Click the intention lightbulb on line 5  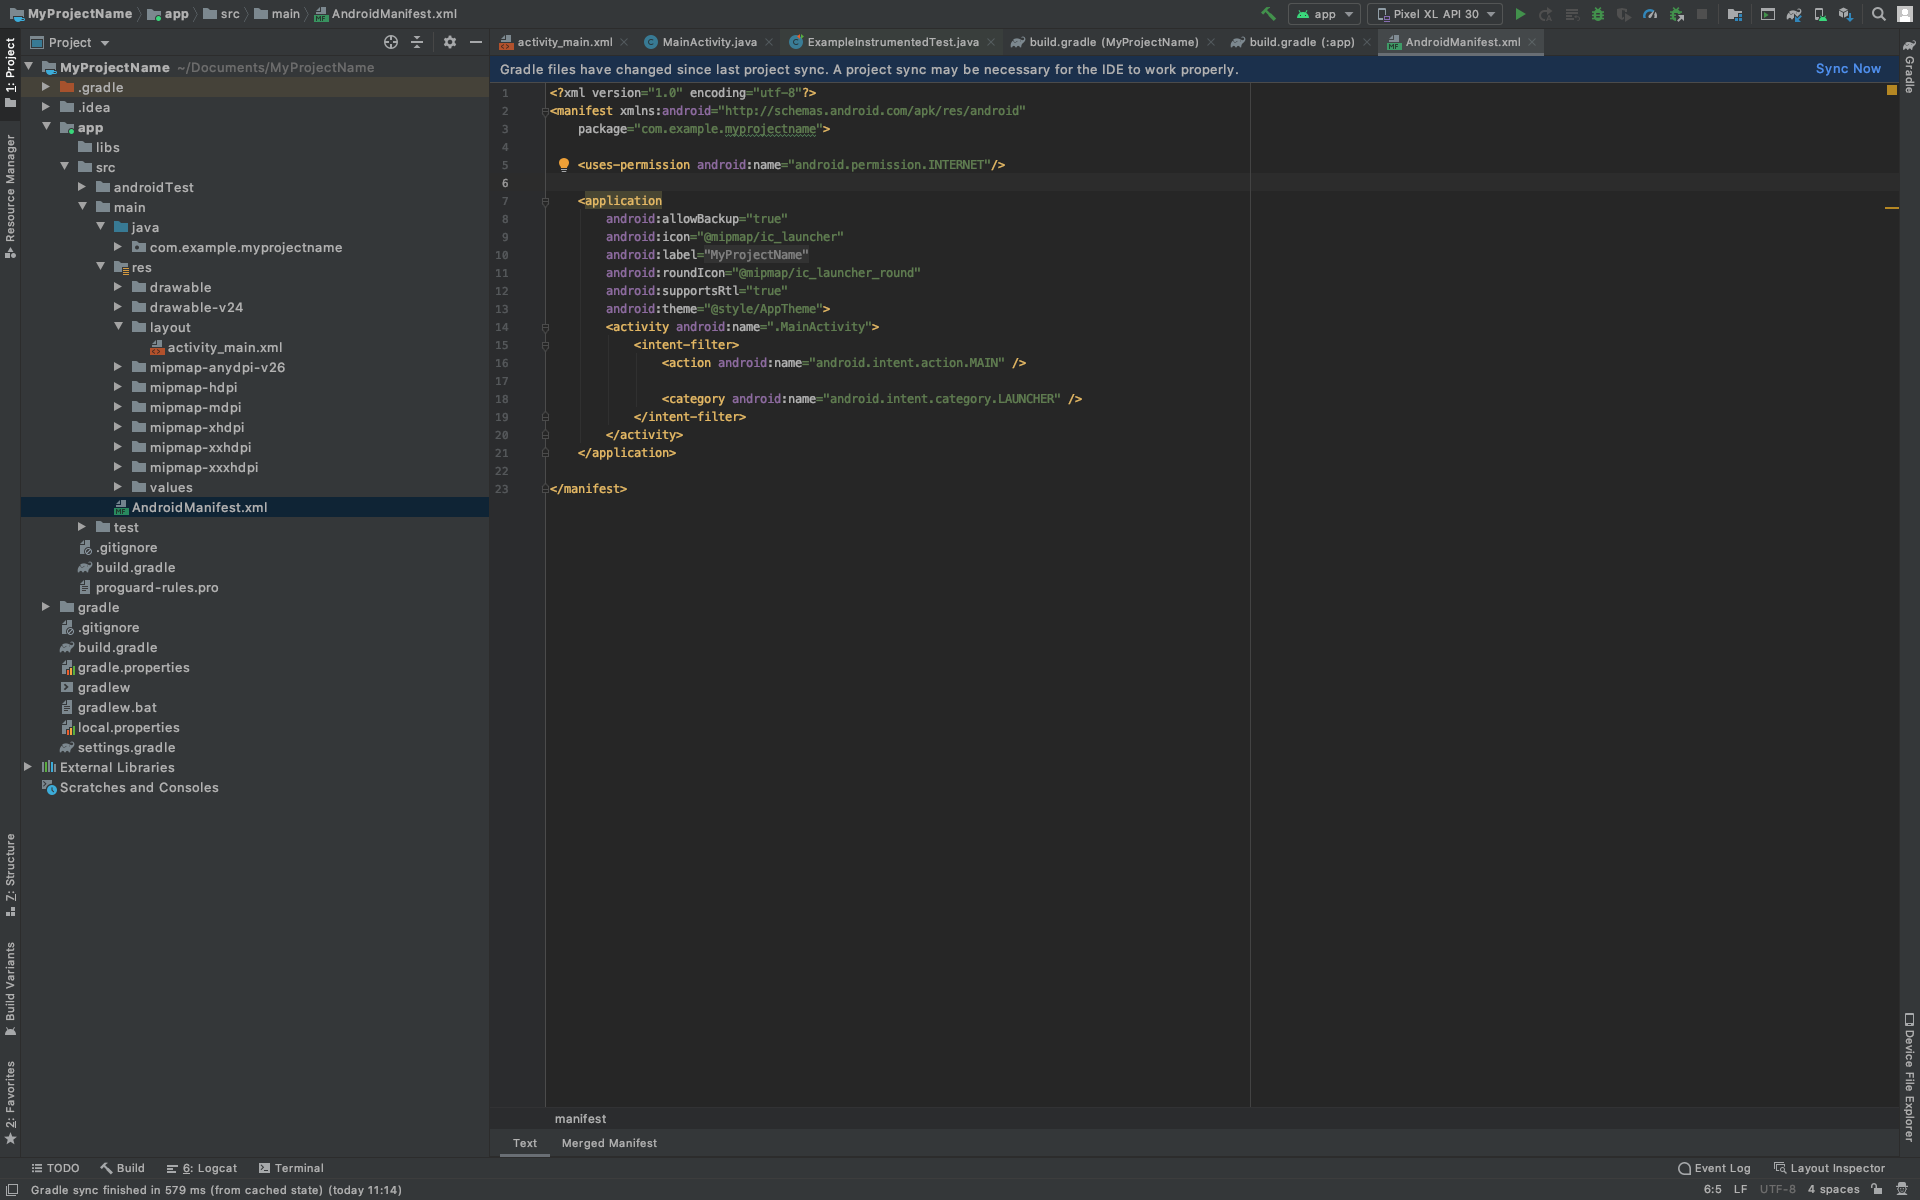click(563, 164)
